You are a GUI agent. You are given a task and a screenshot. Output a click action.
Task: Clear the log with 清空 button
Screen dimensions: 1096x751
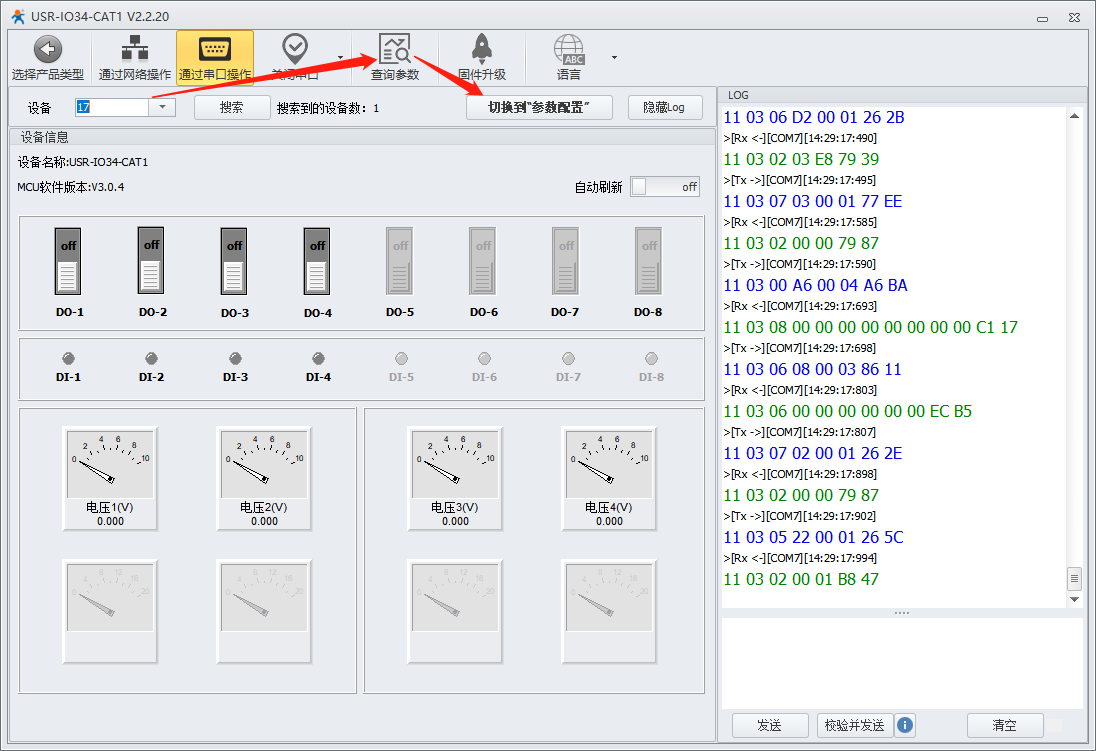point(1005,725)
